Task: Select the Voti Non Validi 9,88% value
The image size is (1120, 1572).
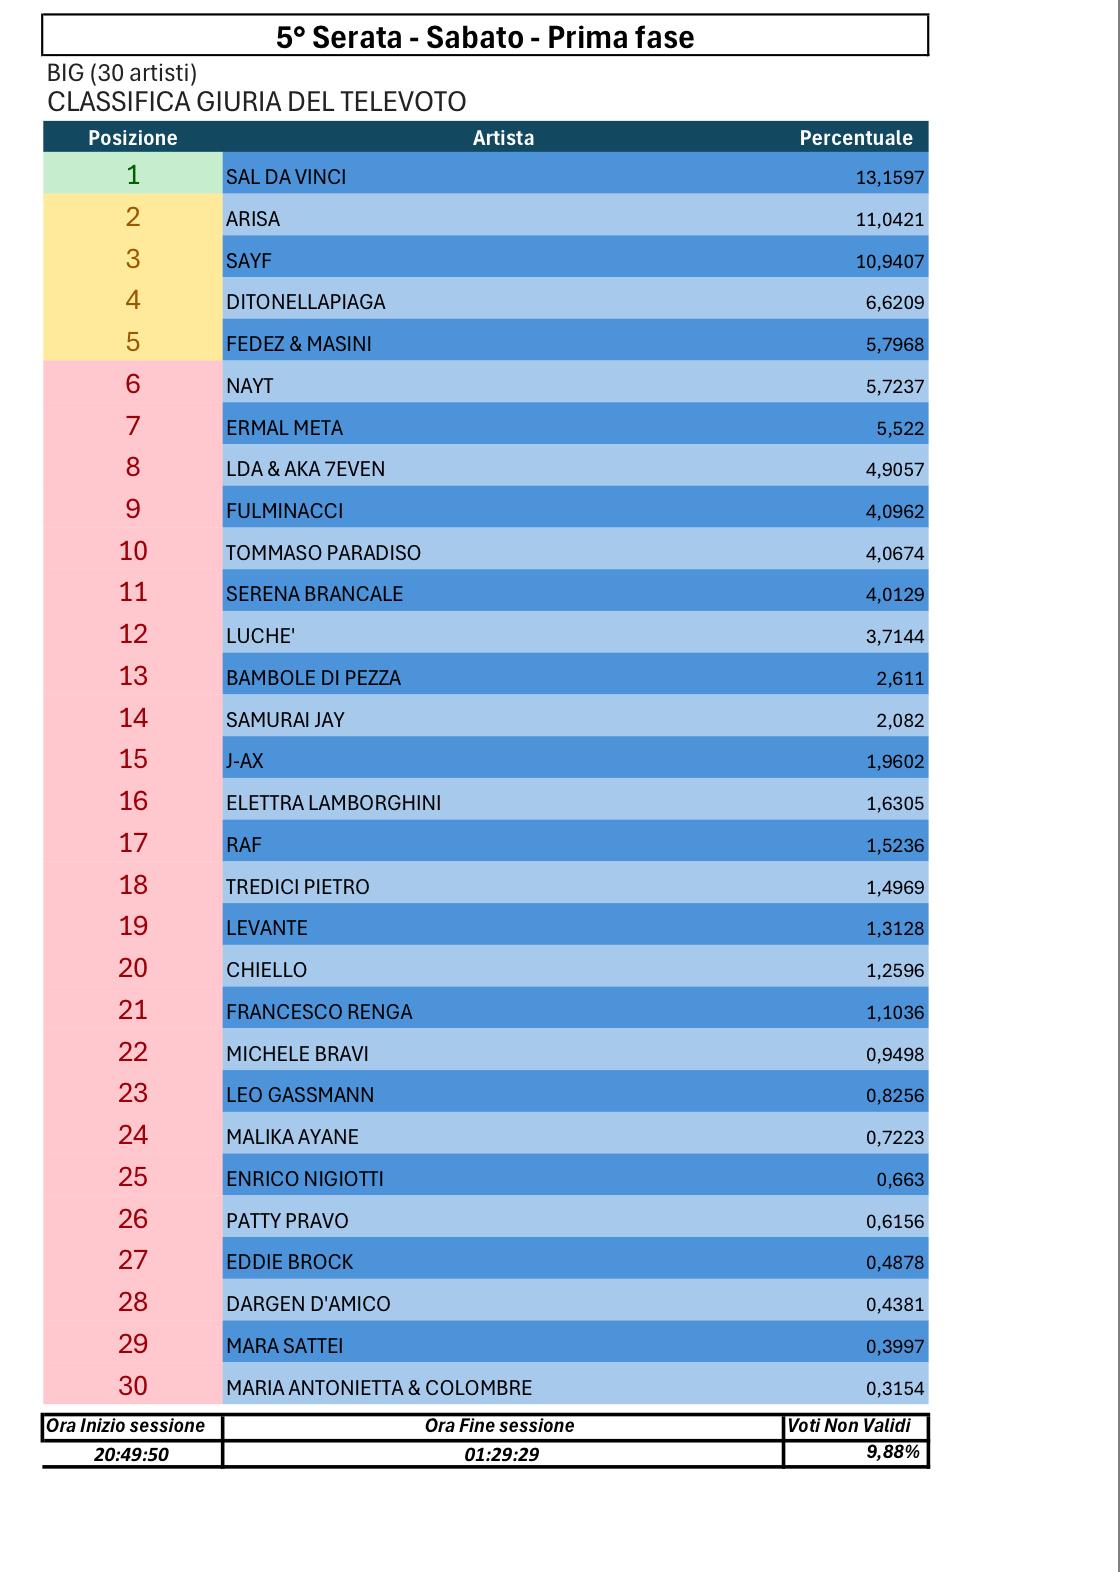Action: point(893,1452)
